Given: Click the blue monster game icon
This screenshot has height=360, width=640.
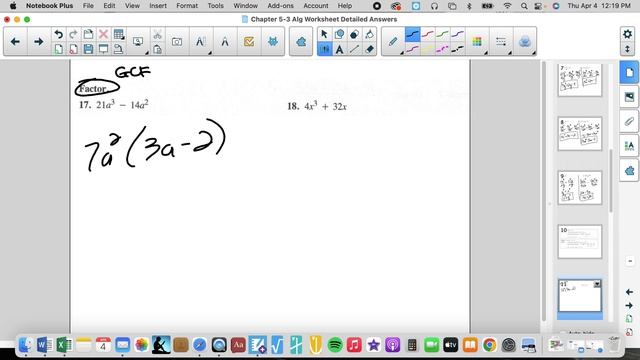Looking at the screenshot, I should point(273,42).
